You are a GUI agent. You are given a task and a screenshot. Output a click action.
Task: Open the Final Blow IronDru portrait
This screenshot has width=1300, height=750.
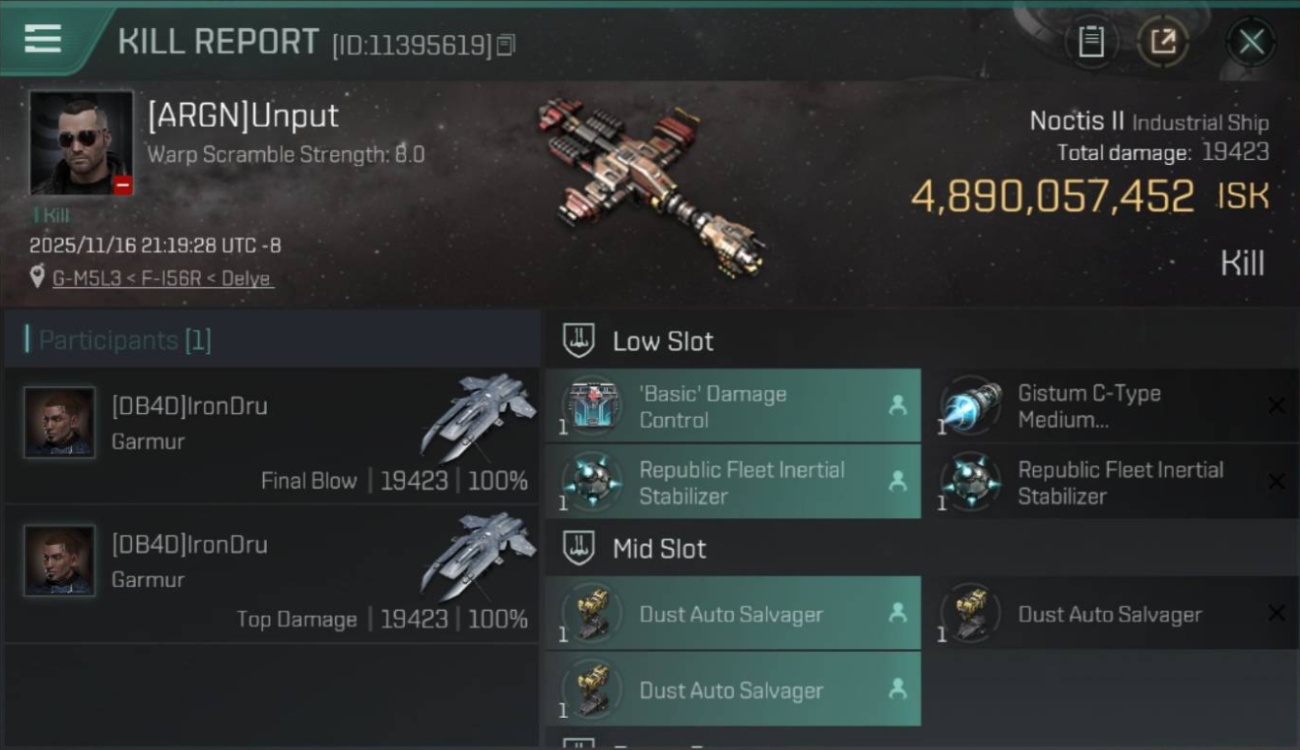[x=60, y=422]
